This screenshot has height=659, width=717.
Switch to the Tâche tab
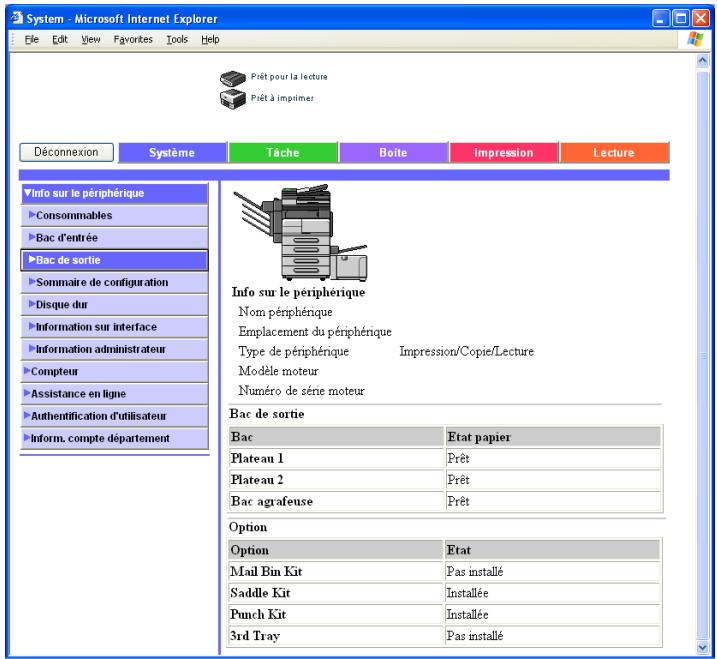point(283,153)
